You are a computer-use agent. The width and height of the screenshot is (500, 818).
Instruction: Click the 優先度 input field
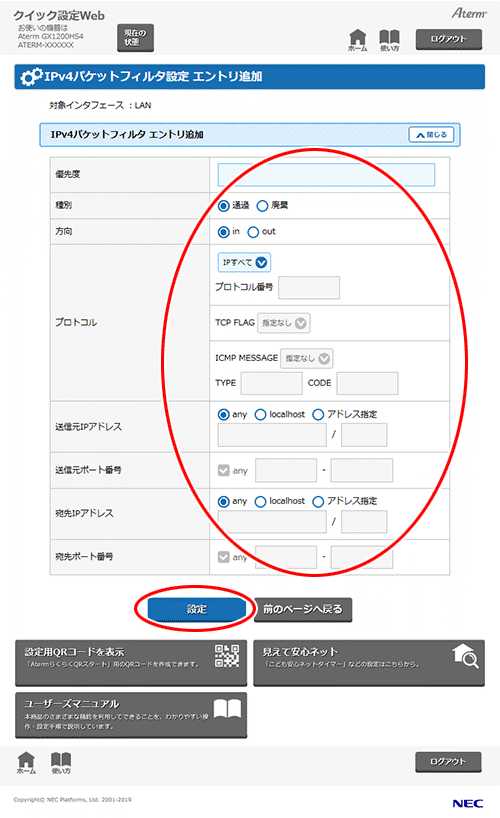326,175
